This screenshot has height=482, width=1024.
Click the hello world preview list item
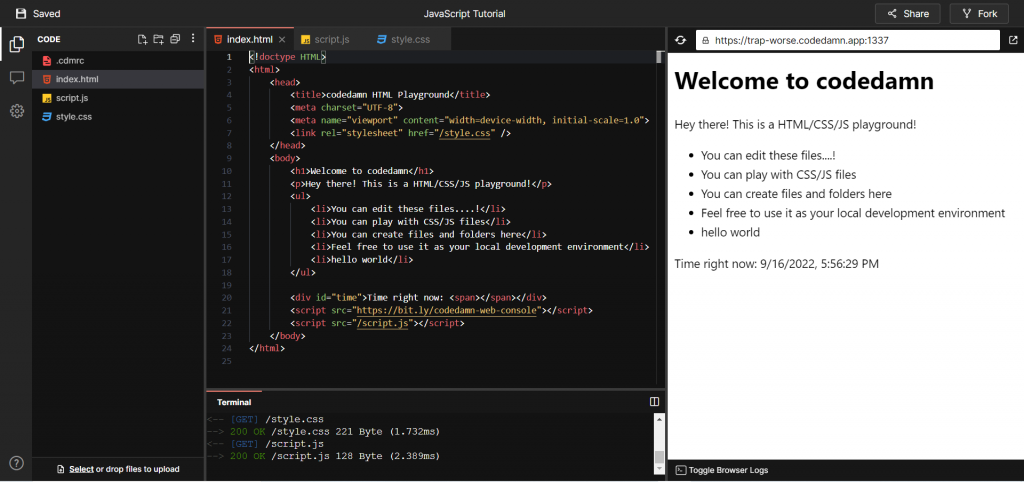[x=730, y=232]
